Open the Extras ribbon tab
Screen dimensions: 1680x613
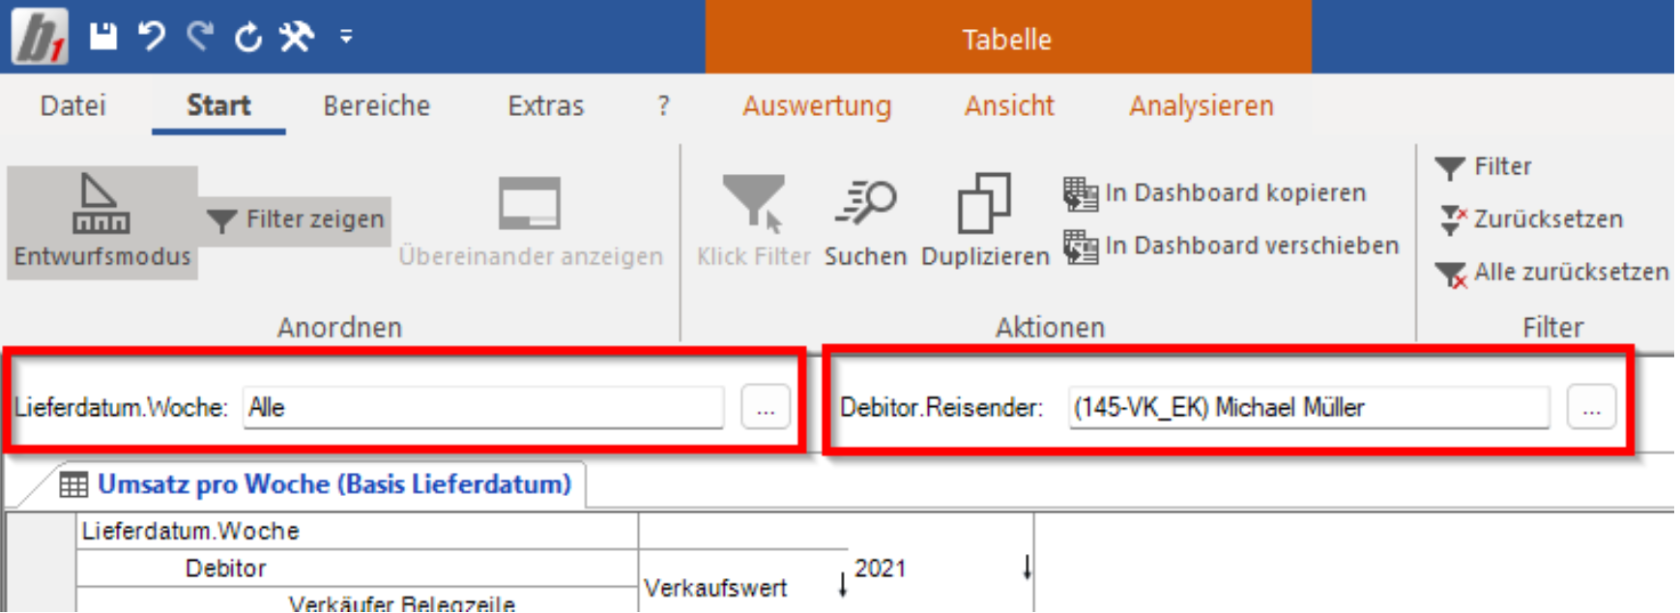tap(546, 105)
